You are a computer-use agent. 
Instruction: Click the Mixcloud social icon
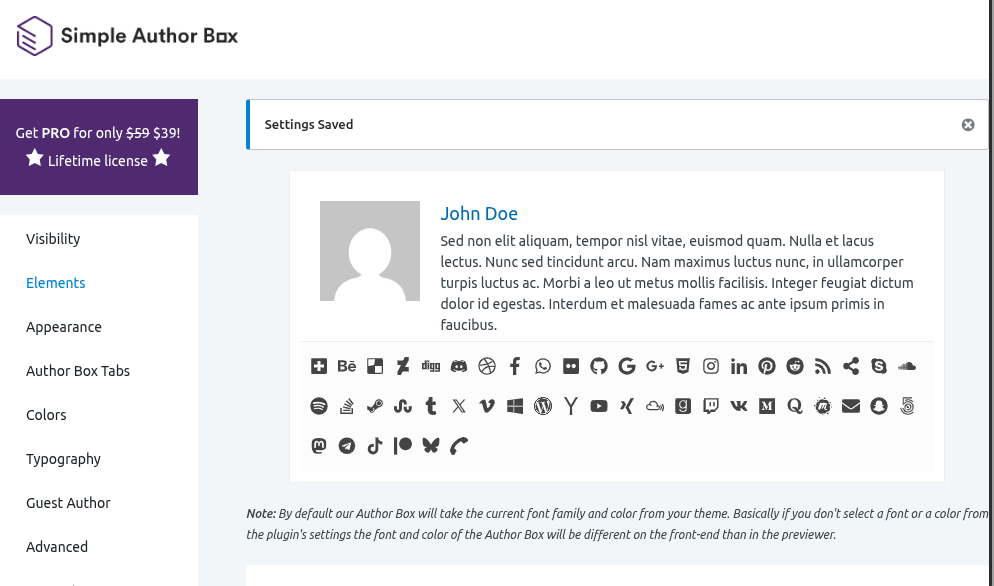click(x=655, y=406)
